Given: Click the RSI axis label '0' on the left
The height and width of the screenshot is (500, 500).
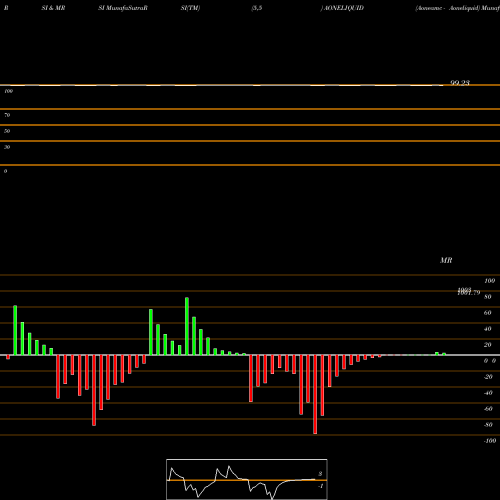Looking at the screenshot, I should click(x=5, y=171).
